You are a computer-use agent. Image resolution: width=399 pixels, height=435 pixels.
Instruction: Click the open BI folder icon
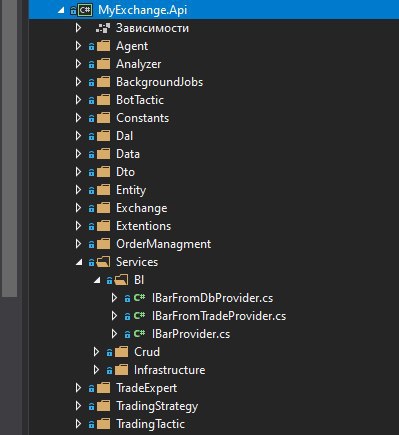[121, 280]
